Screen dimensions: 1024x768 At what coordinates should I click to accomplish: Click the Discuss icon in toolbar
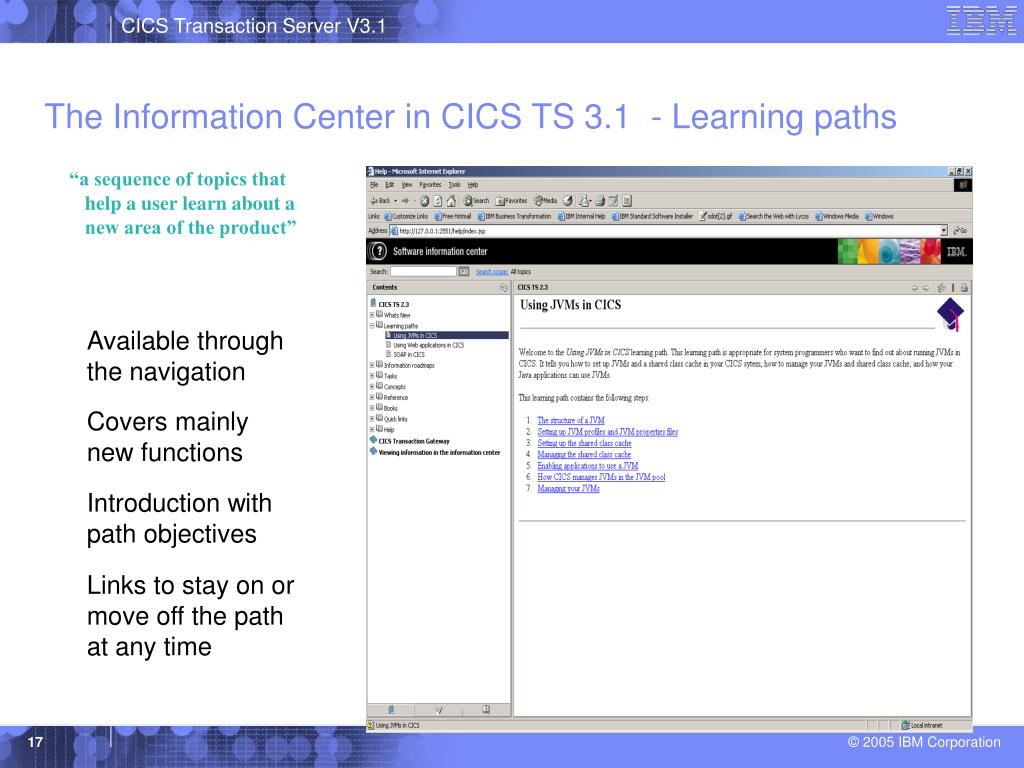pyautogui.click(x=627, y=201)
